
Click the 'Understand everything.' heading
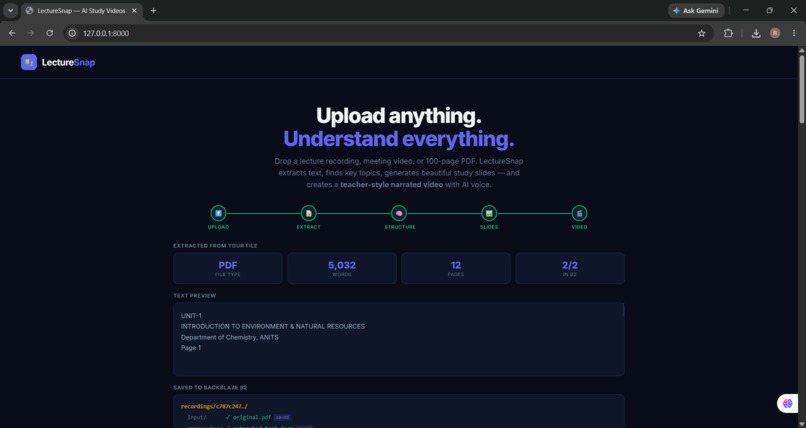pos(399,139)
